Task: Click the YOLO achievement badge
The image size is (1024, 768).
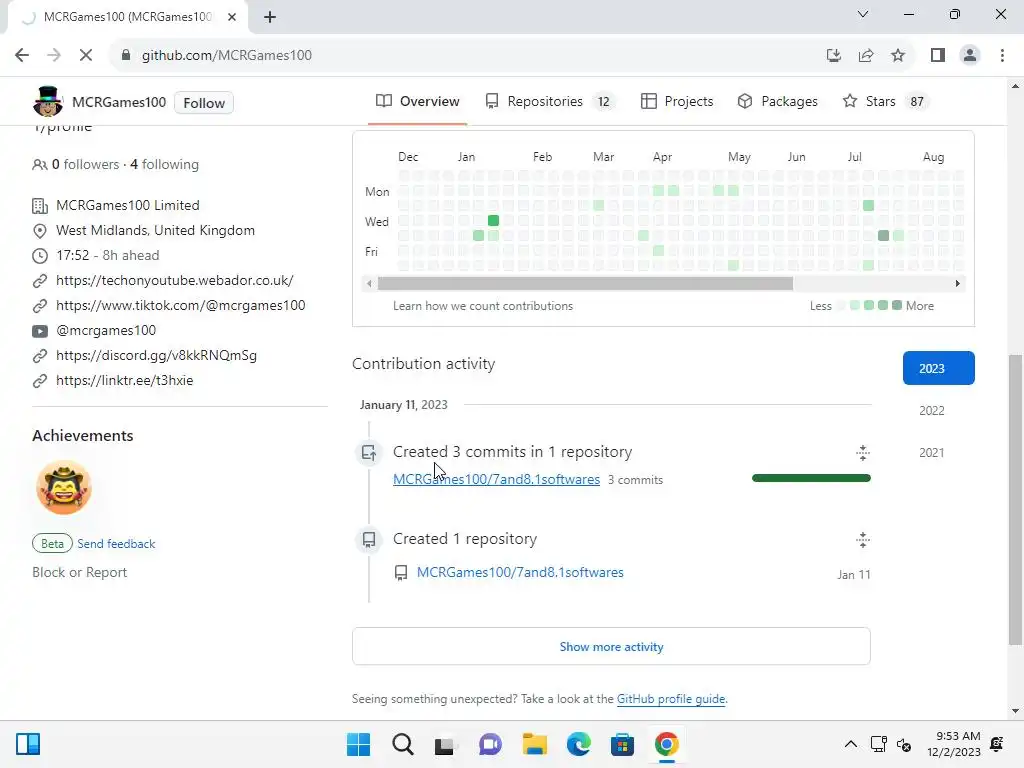Action: pyautogui.click(x=63, y=487)
